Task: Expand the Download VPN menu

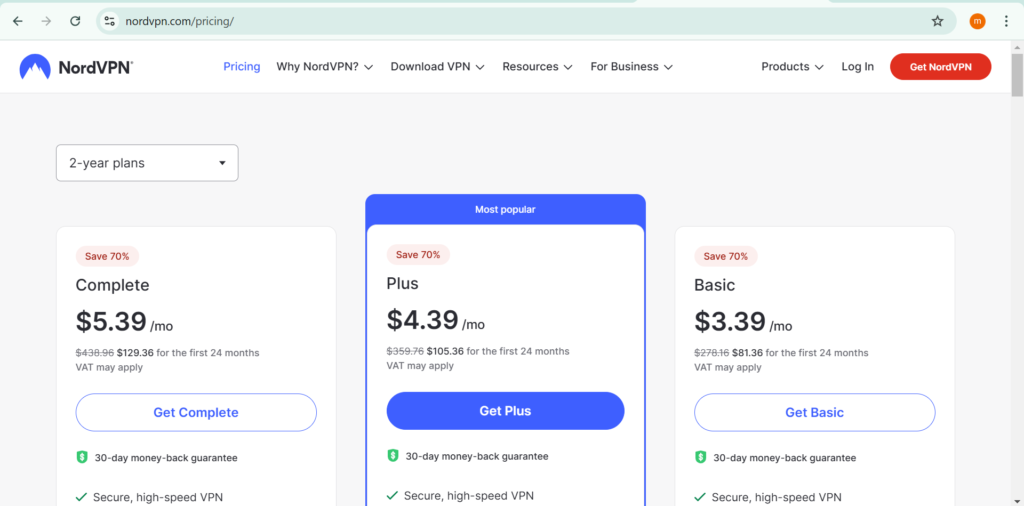Action: click(438, 67)
